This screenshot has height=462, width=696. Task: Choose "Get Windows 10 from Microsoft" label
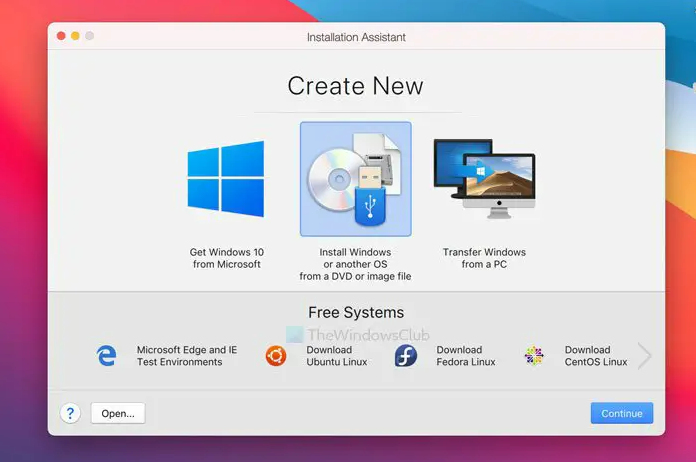pyautogui.click(x=226, y=258)
